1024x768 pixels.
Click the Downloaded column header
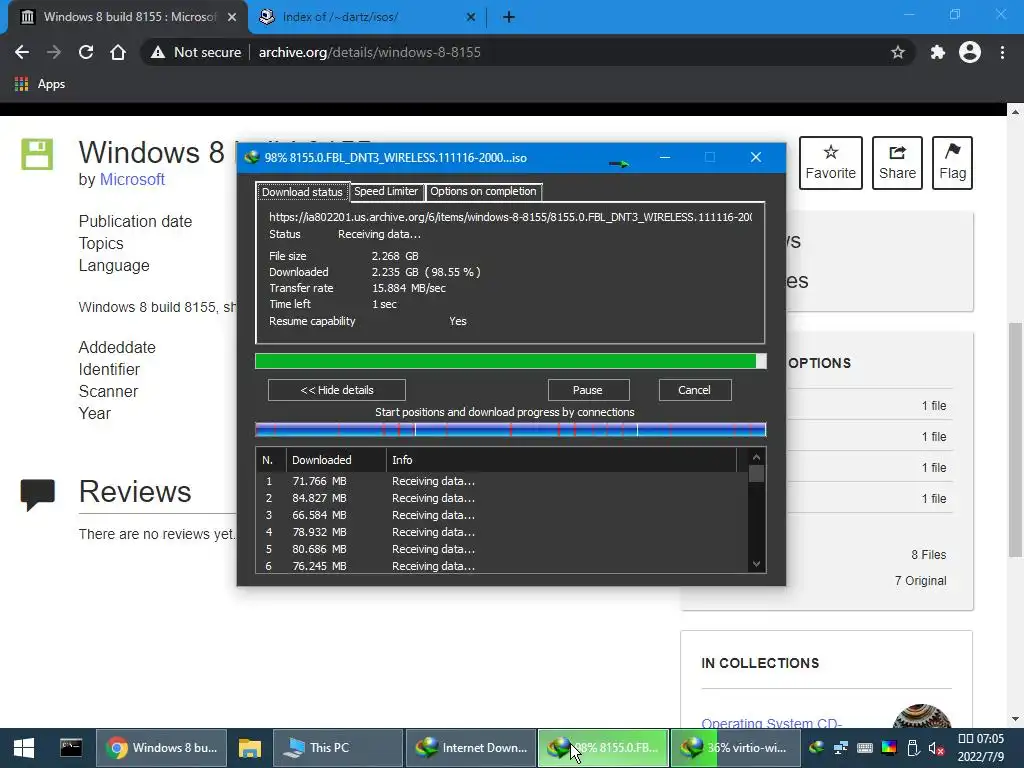[x=336, y=460]
